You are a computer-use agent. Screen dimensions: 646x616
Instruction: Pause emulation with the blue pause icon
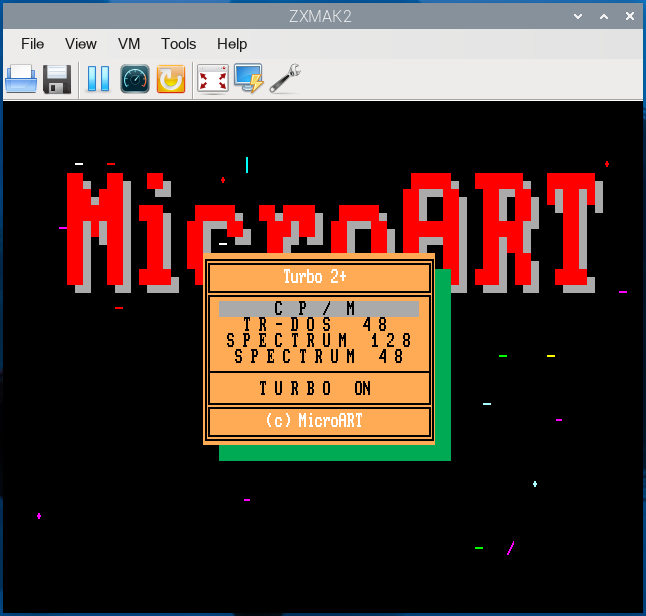point(98,79)
